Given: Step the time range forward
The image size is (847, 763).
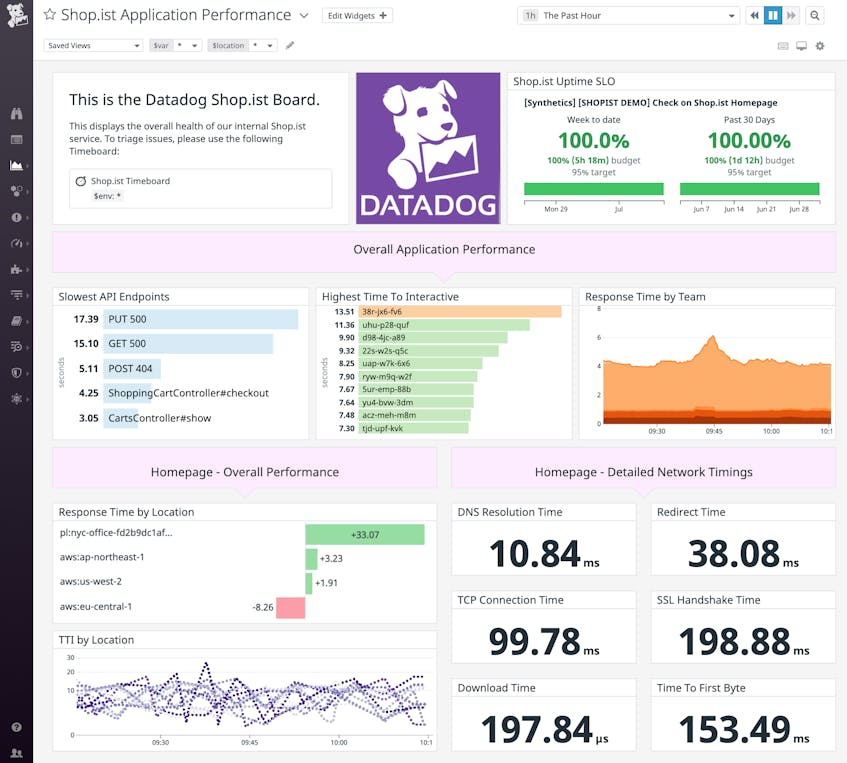Looking at the screenshot, I should (x=791, y=16).
